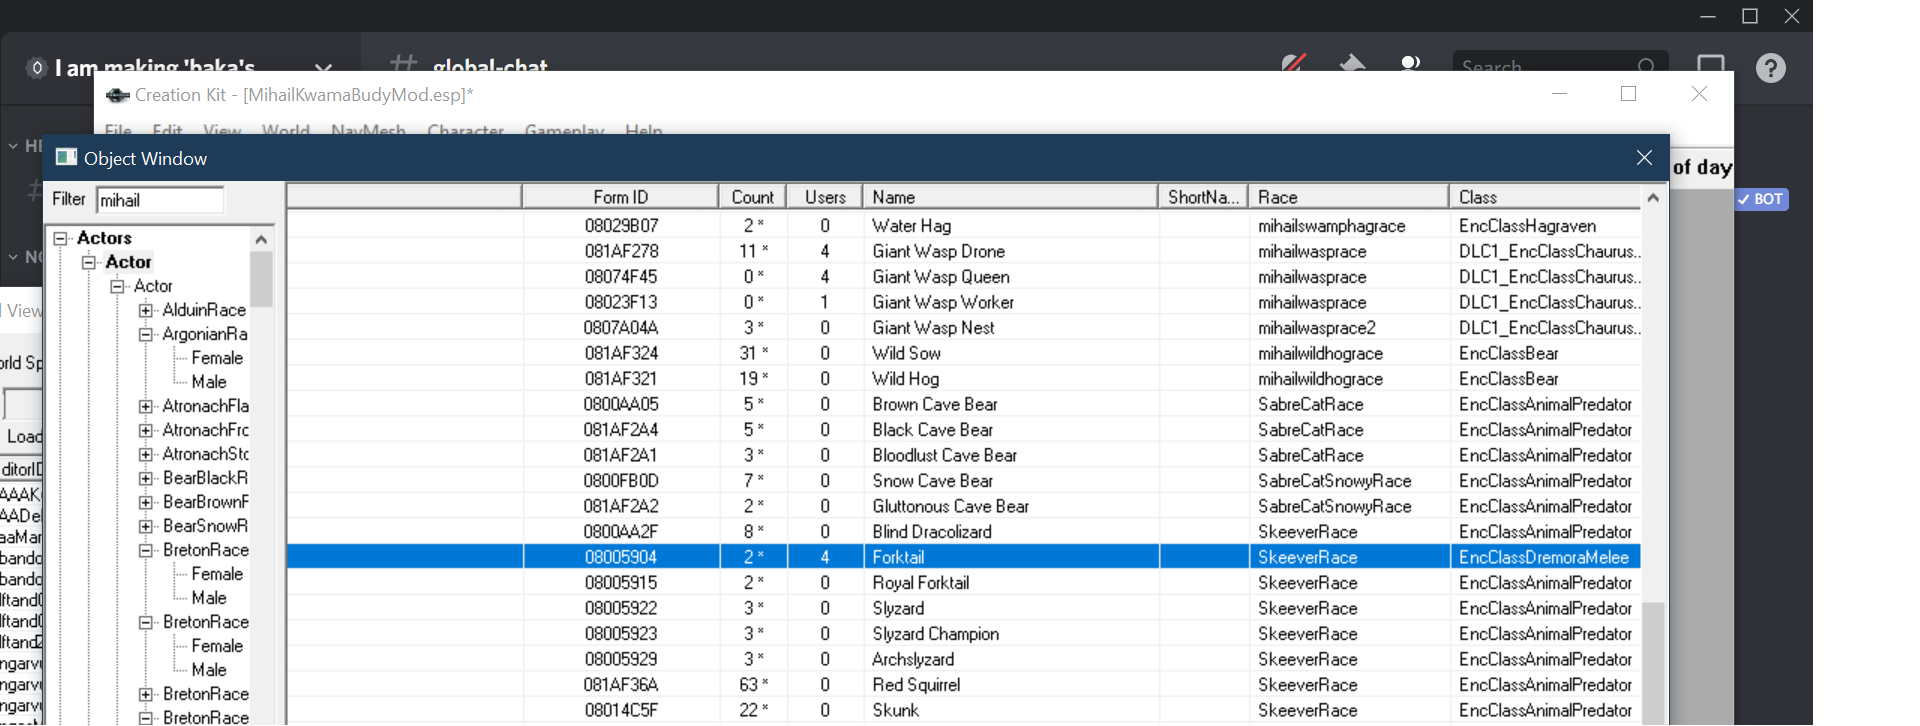Select the Brown Cave Bear row
1920x726 pixels.
(x=964, y=404)
